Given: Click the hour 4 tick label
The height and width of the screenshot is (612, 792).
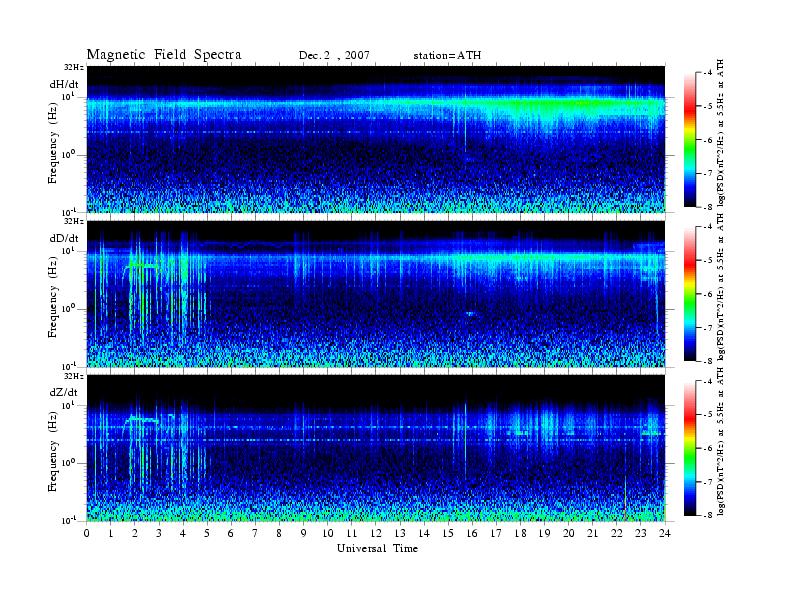Looking at the screenshot, I should pos(183,533).
